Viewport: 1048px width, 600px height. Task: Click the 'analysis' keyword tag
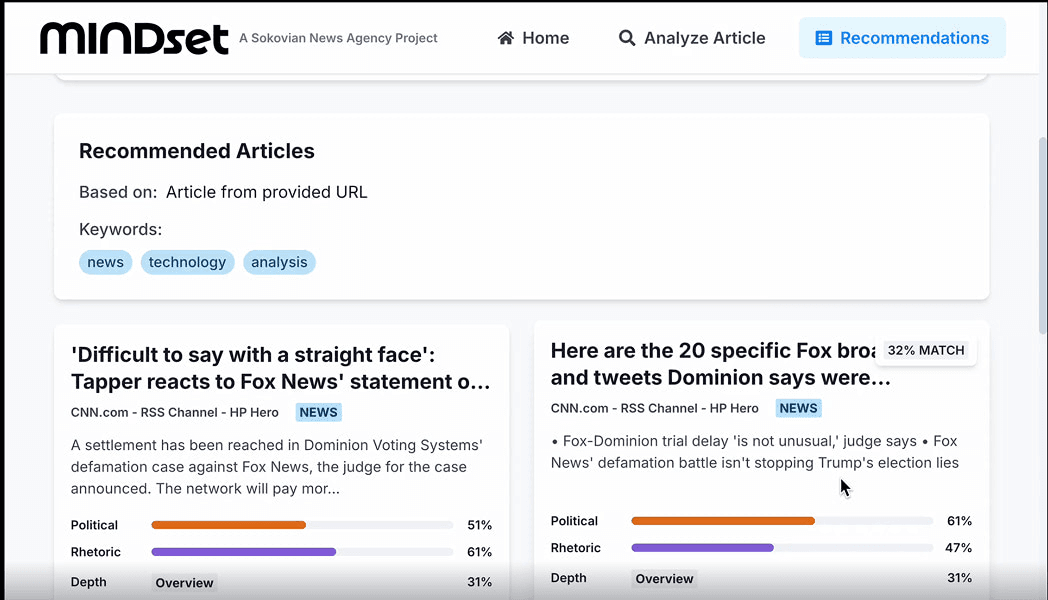(279, 262)
